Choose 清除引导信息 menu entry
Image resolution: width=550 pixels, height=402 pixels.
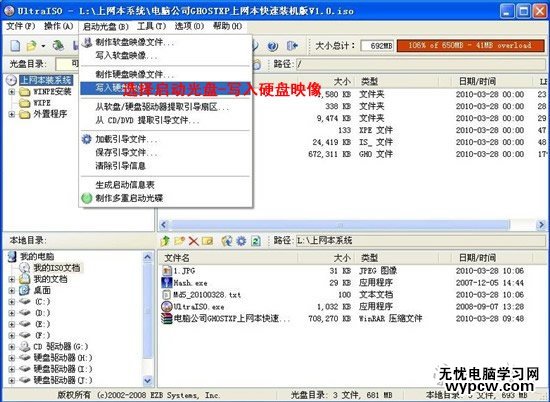coord(166,166)
